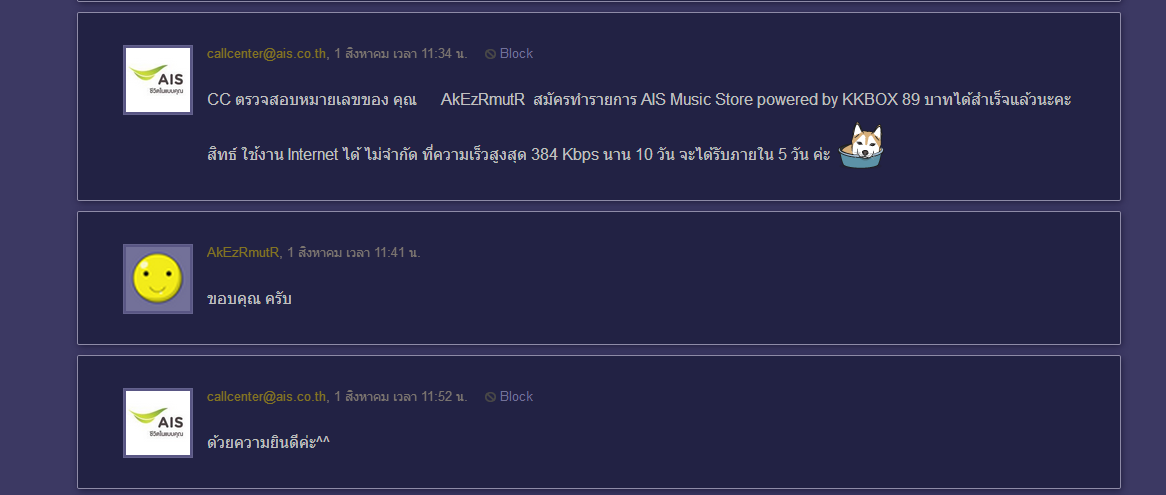
Task: Open callcenter@ais.co.th profile on the 11:52 post
Action: point(266,397)
